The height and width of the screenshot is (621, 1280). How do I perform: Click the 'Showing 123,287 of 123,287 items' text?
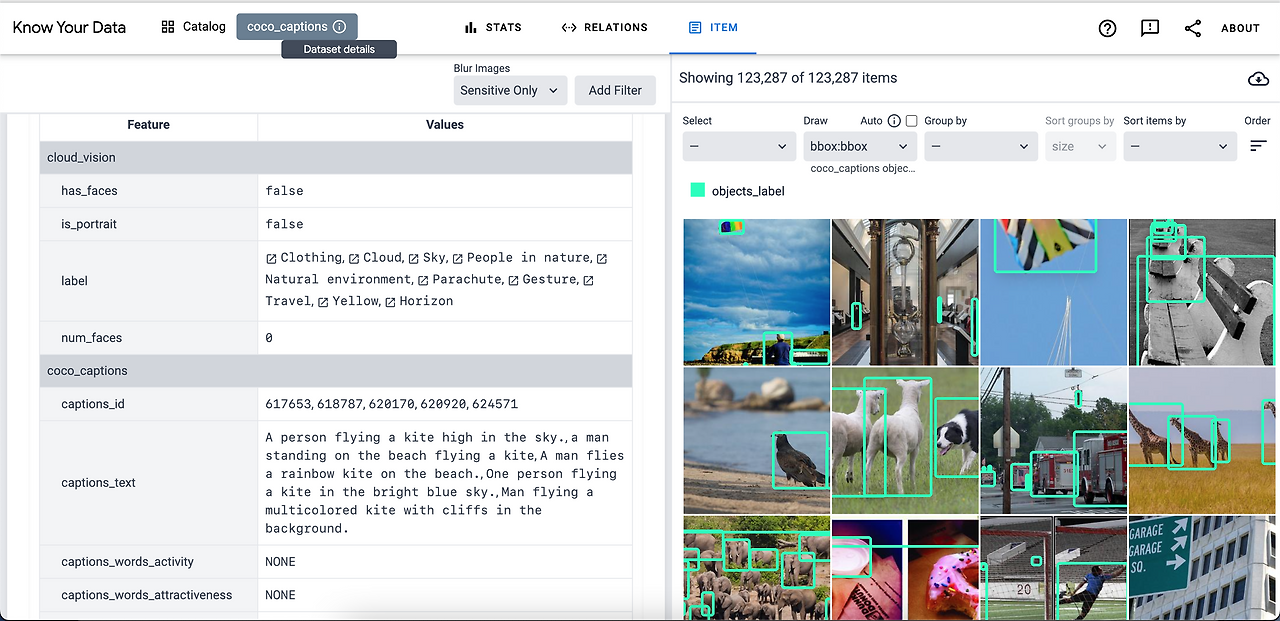[788, 78]
